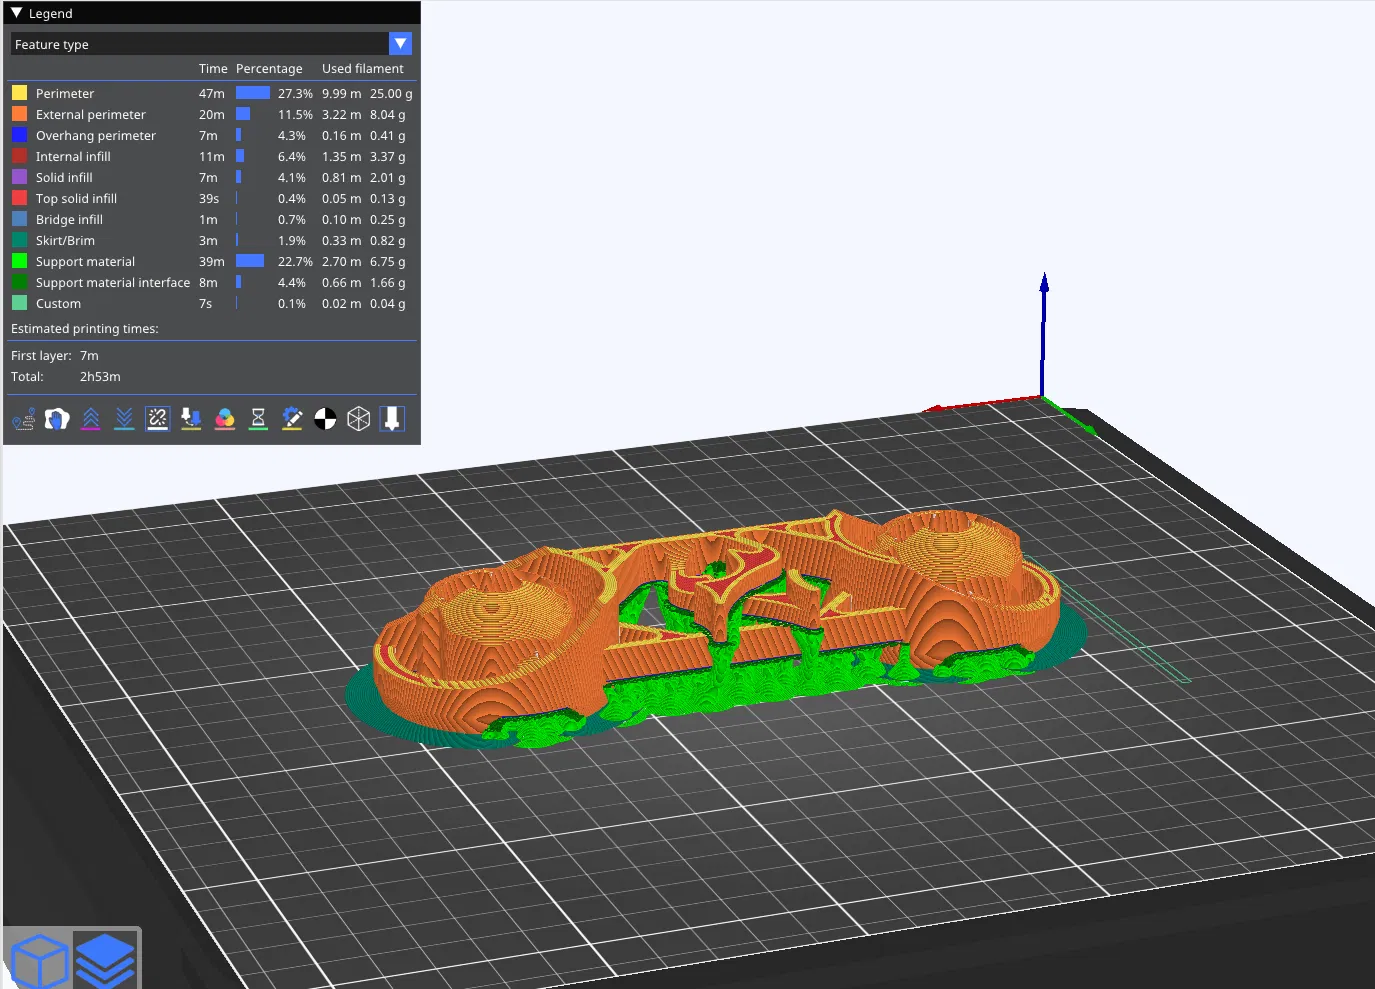Image resolution: width=1375 pixels, height=989 pixels.
Task: Click the Total print time 2h53m
Action: point(100,377)
